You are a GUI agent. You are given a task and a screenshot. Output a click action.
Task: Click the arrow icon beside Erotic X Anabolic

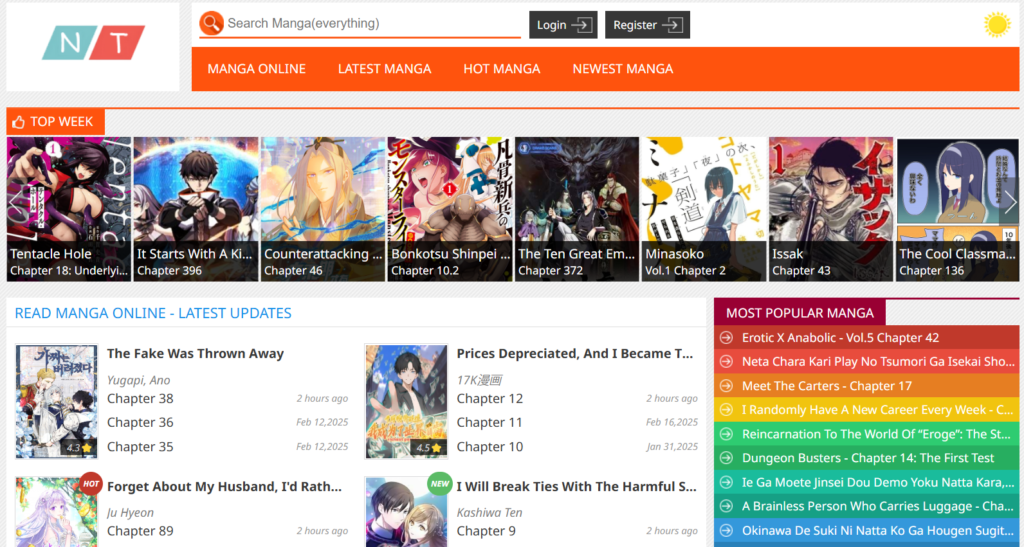[726, 337]
